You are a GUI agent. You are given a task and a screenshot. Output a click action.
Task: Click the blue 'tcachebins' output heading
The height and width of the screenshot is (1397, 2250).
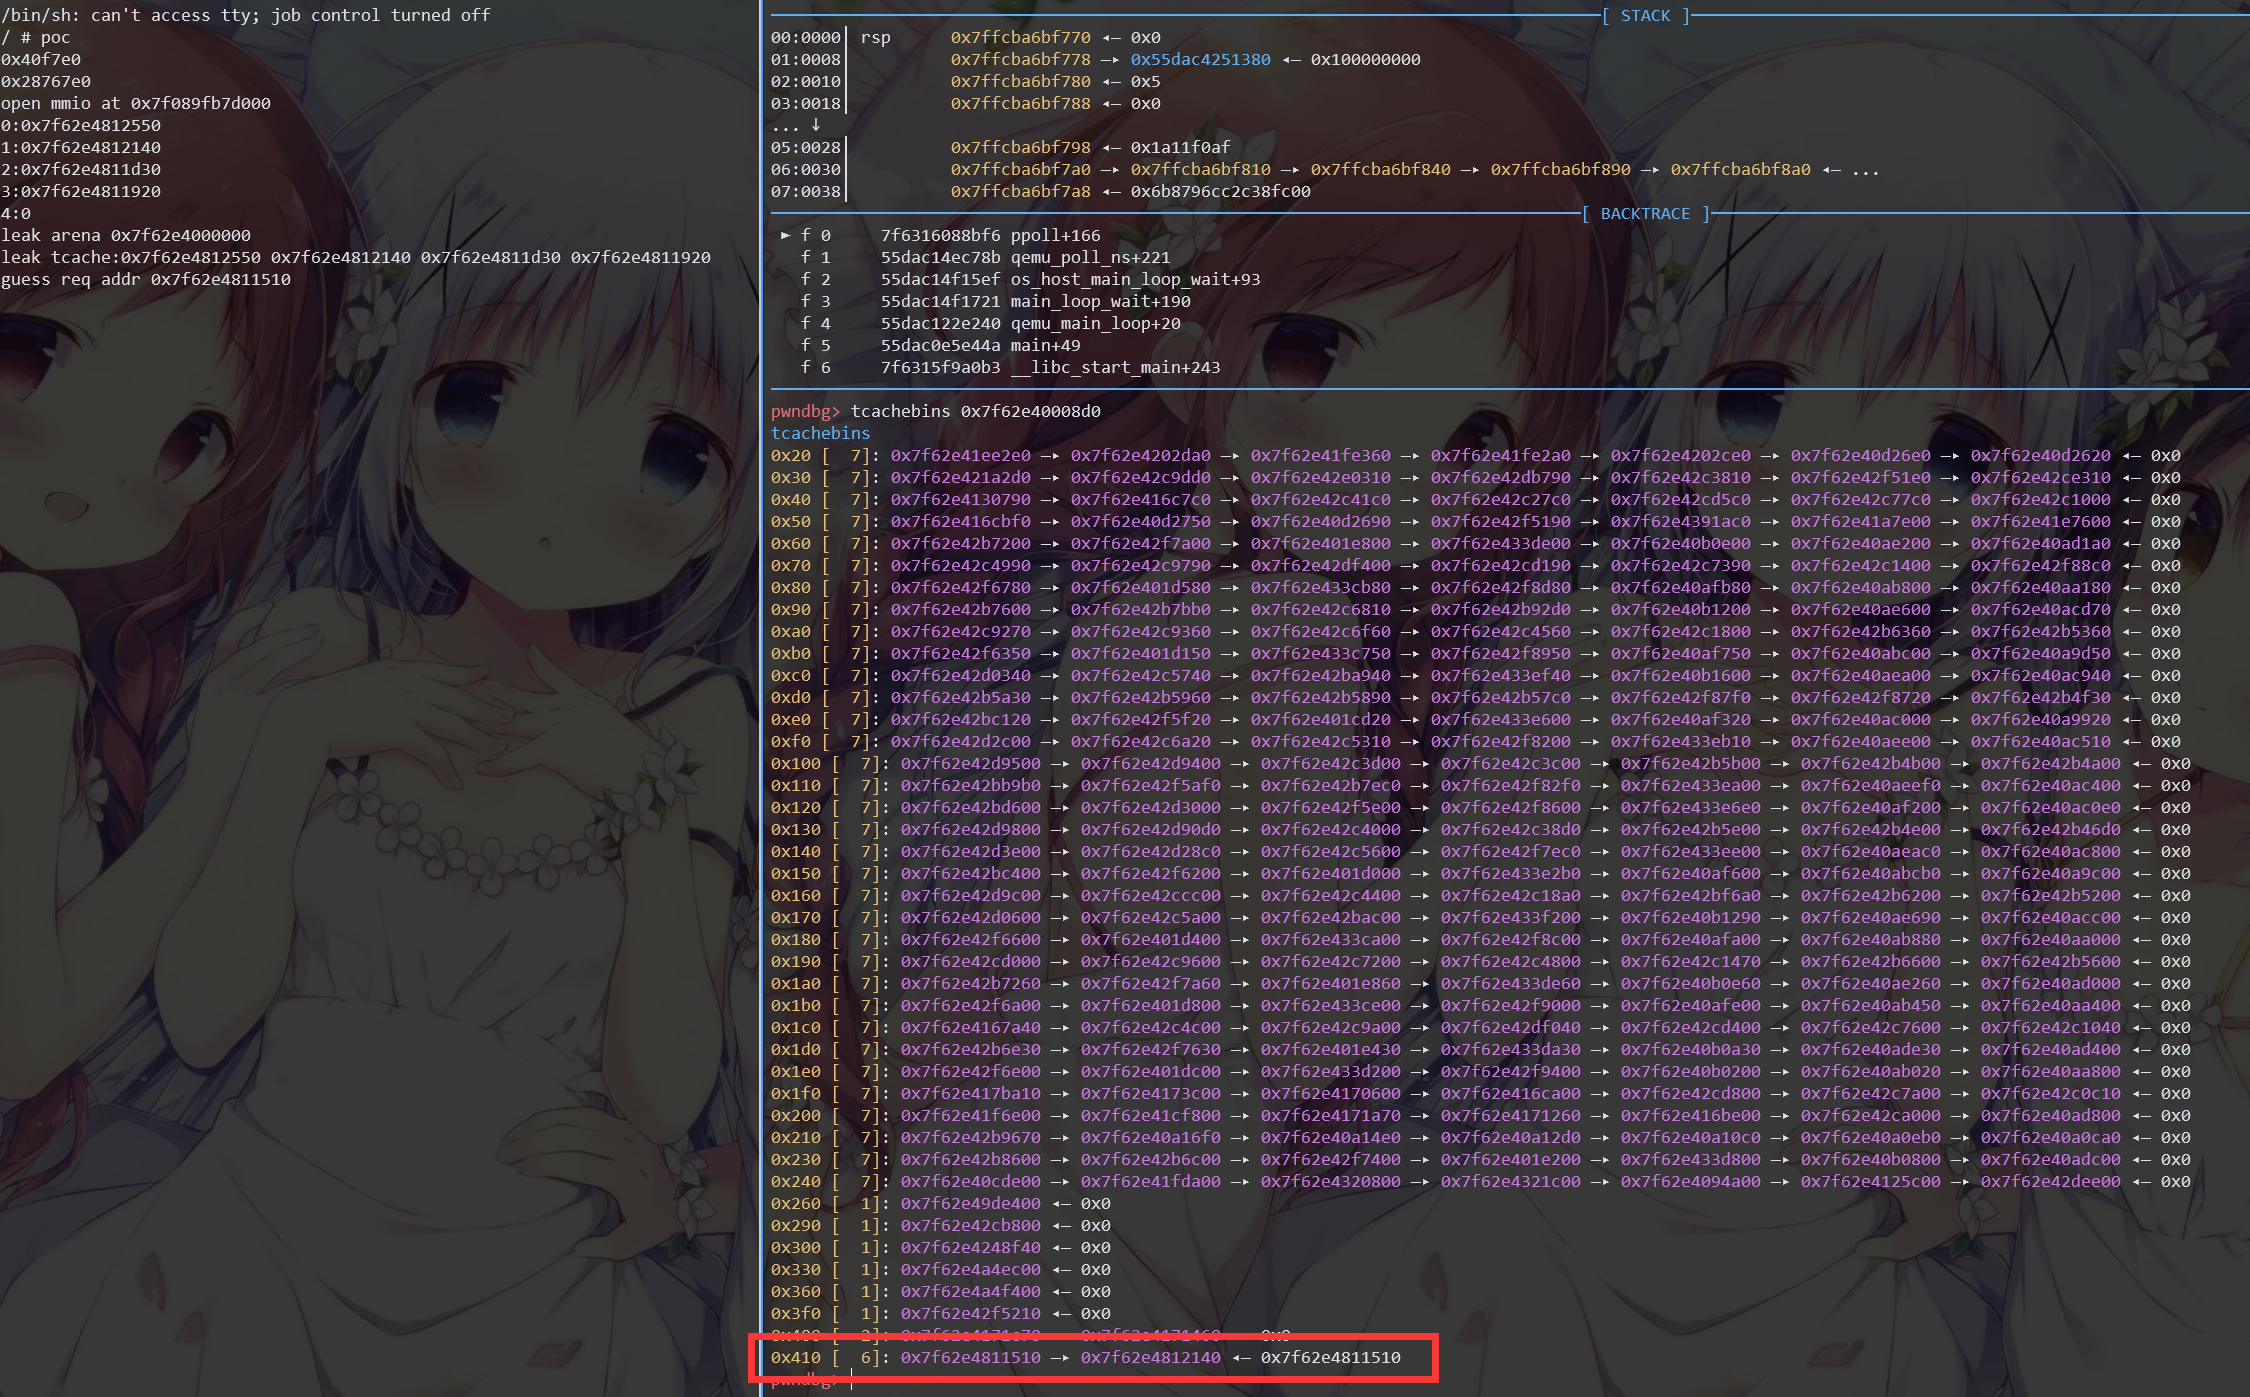tap(820, 433)
